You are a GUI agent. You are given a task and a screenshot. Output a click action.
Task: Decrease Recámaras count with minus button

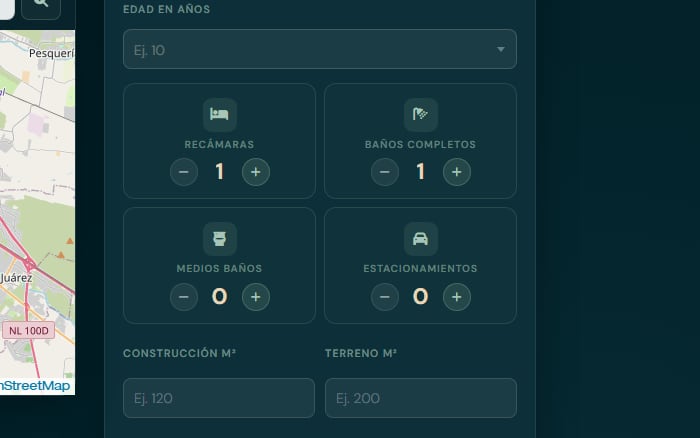click(x=184, y=172)
